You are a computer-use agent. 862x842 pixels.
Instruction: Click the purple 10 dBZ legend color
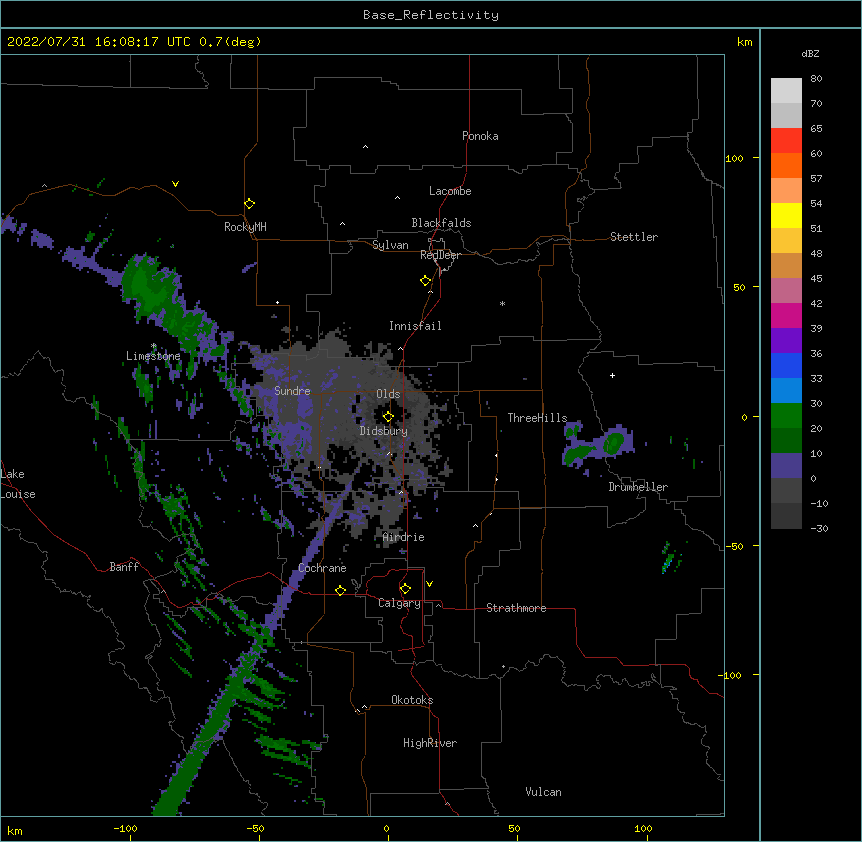tap(786, 466)
